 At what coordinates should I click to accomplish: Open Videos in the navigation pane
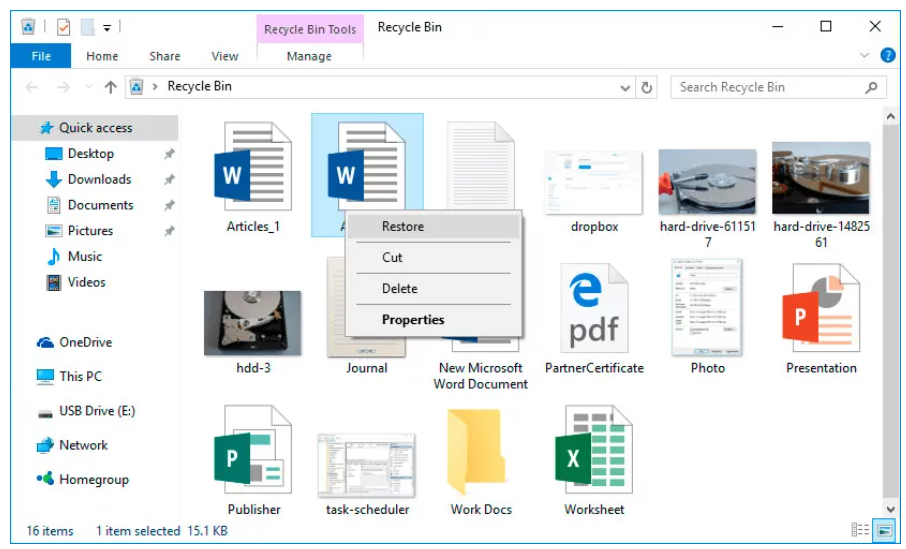coord(87,282)
